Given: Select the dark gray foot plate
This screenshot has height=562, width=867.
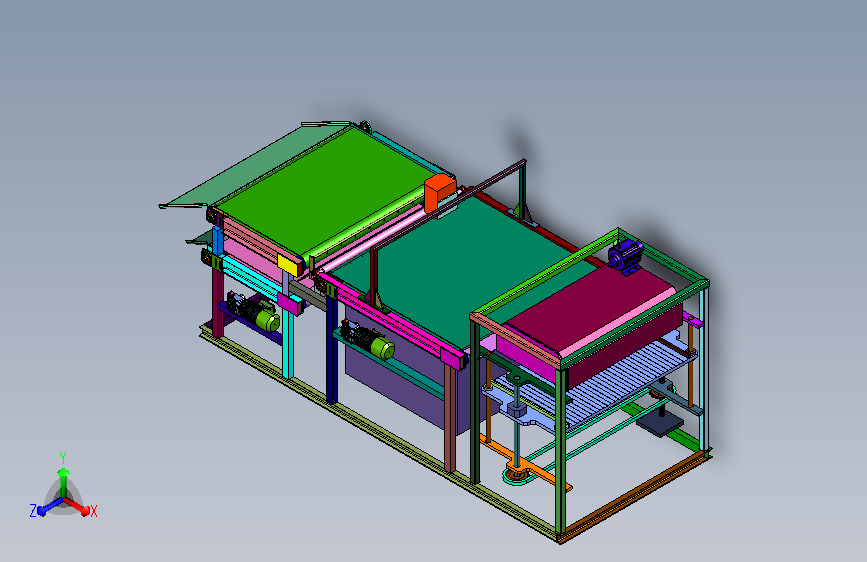Looking at the screenshot, I should point(660,424).
